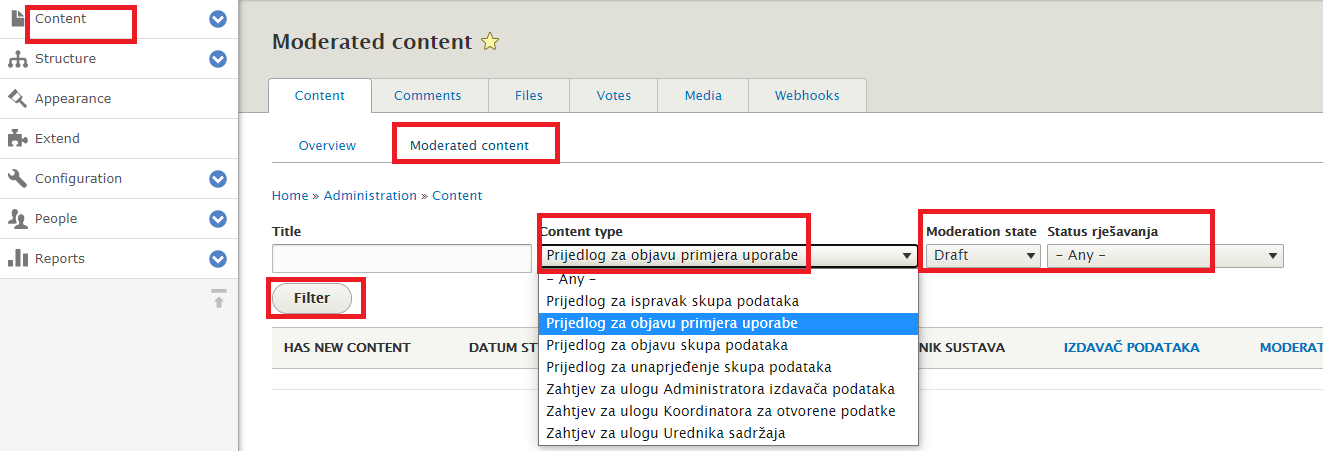Open the Moderation state dropdown

pyautogui.click(x=984, y=256)
